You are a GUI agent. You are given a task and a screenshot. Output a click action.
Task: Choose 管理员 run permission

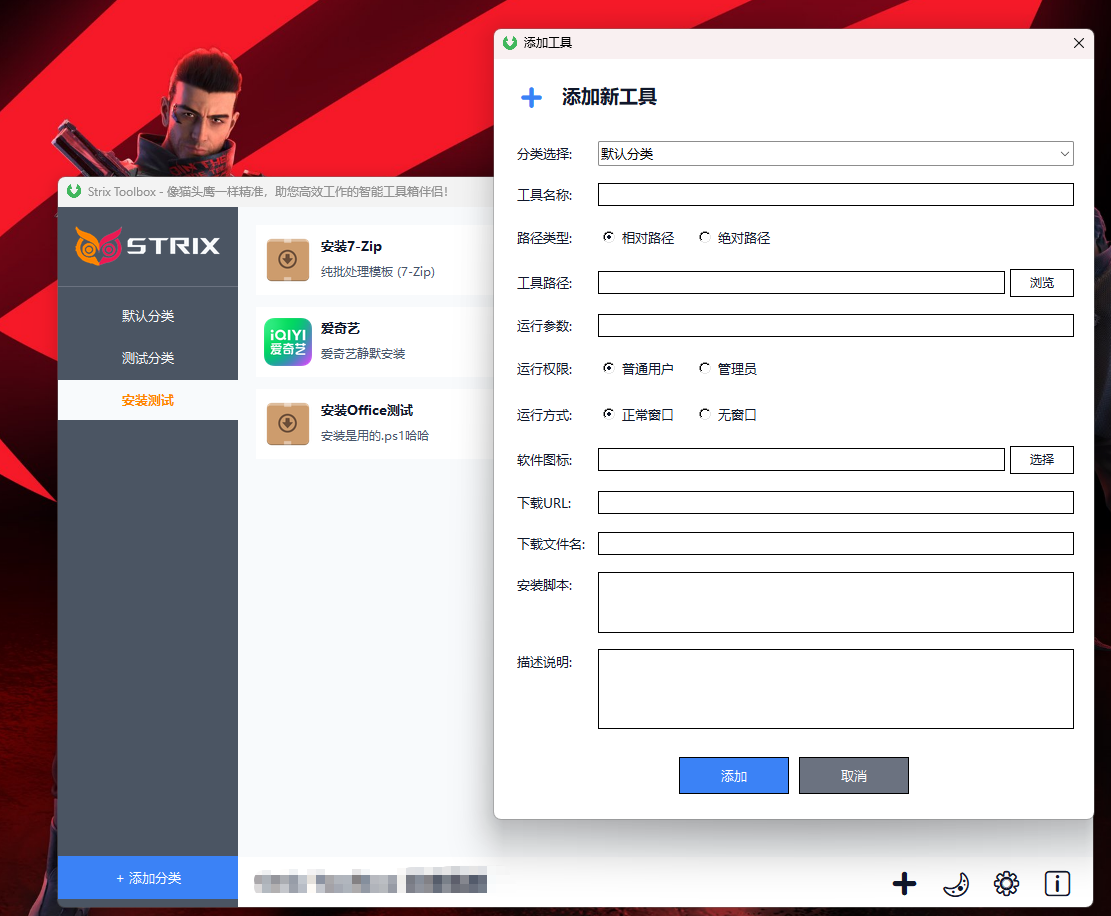pyautogui.click(x=705, y=369)
